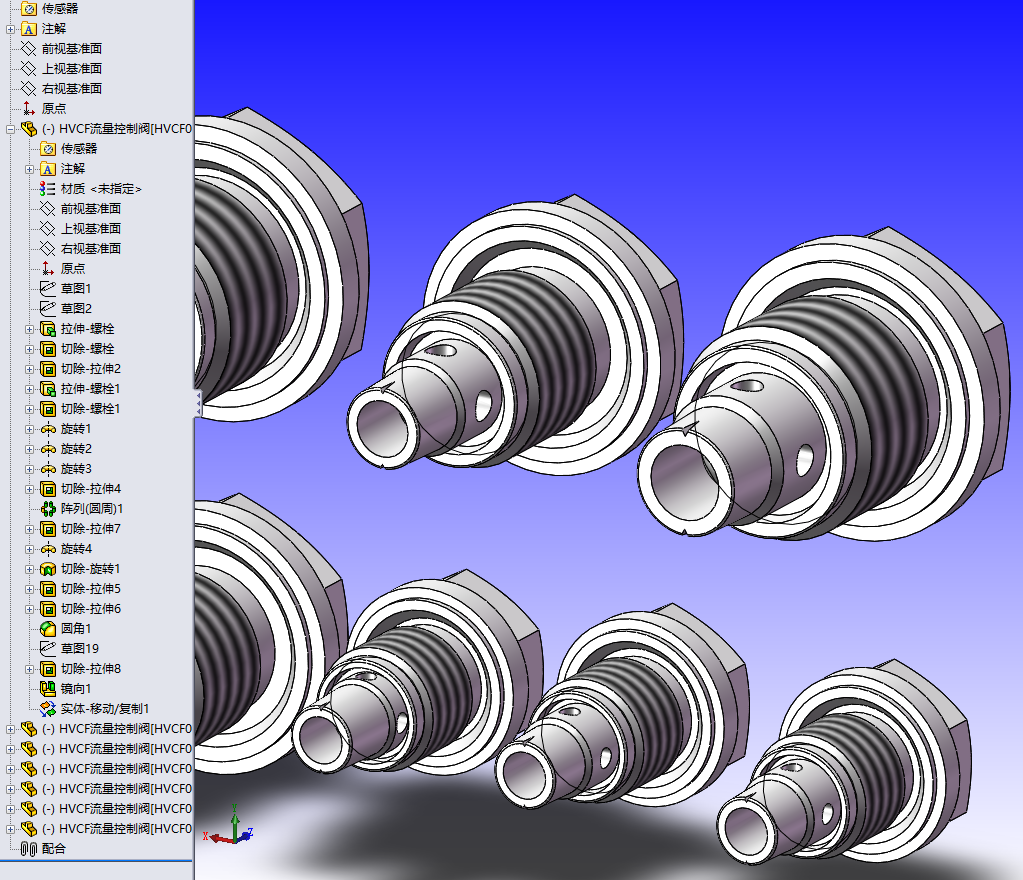Expand the 切除-拉伸2 feature
1023x880 pixels.
point(29,369)
